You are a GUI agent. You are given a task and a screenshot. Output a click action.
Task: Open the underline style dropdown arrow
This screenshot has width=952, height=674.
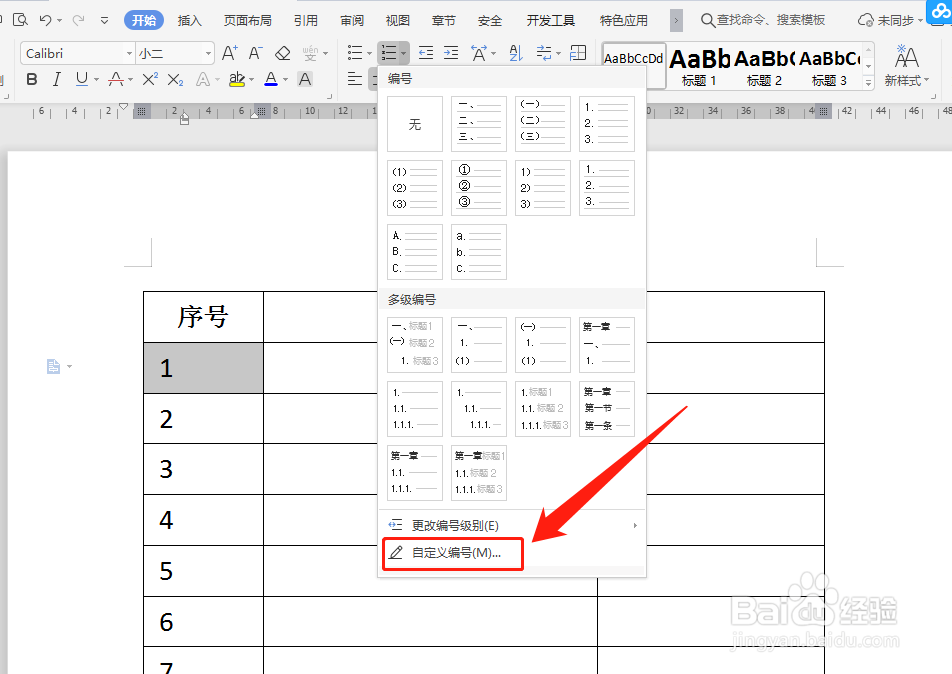(x=97, y=80)
